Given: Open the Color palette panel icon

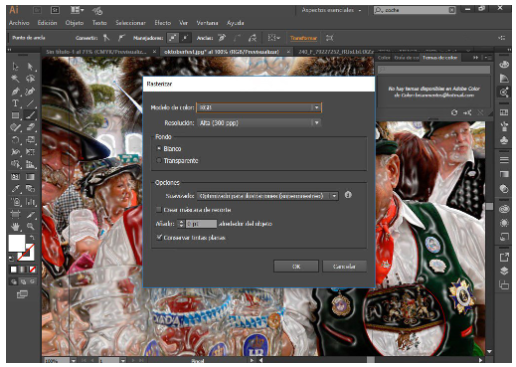Looking at the screenshot, I should pyautogui.click(x=504, y=64).
